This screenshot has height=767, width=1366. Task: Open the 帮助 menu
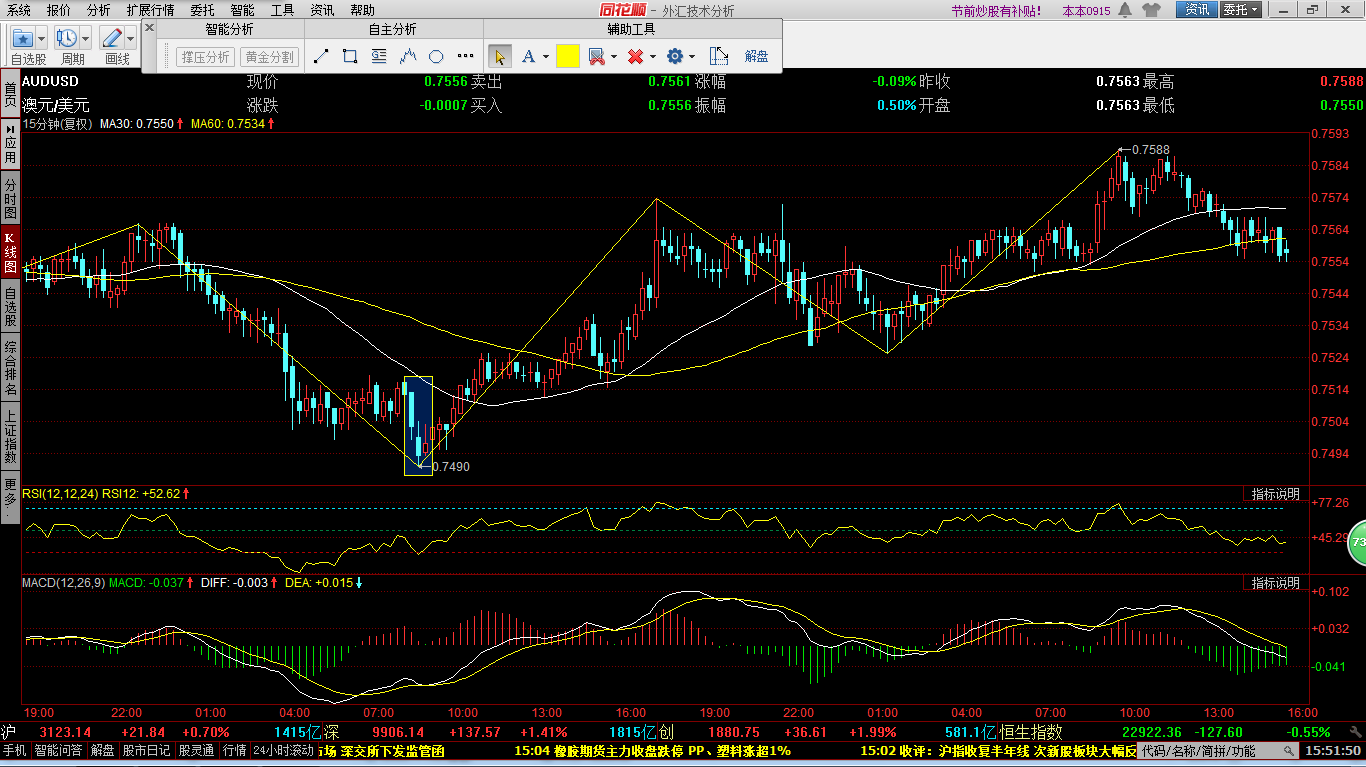pyautogui.click(x=362, y=10)
